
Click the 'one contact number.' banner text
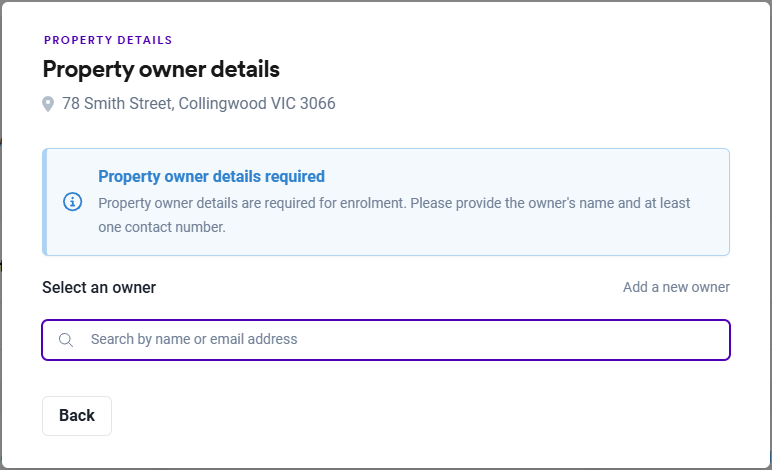(x=161, y=227)
